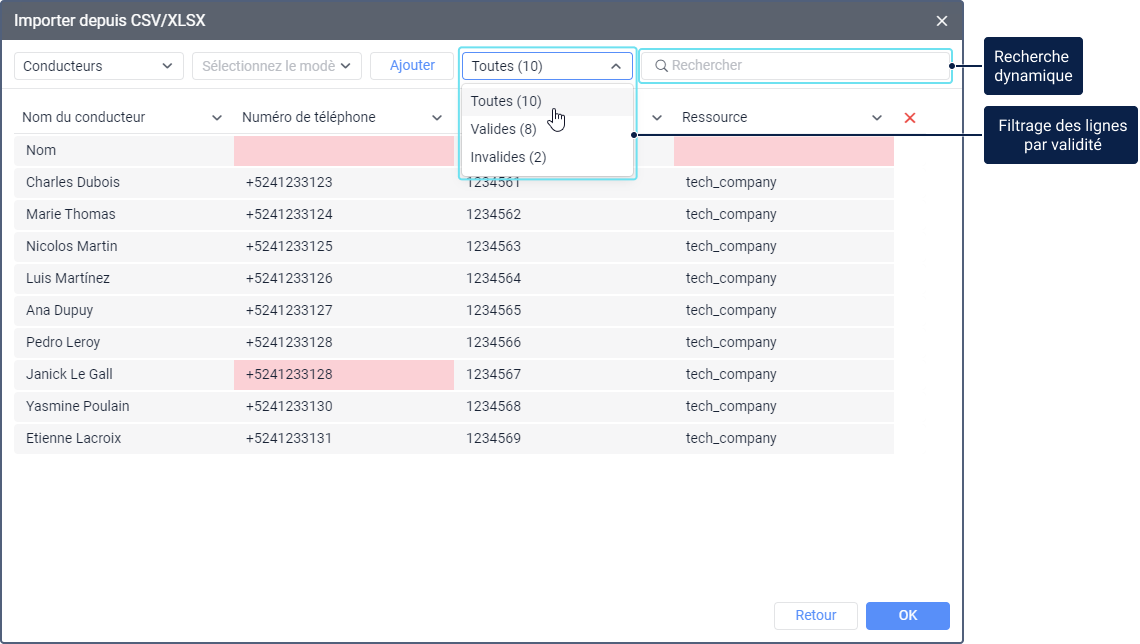
Task: Click Marie Thomas's tech_company resource cell
Action: click(784, 214)
